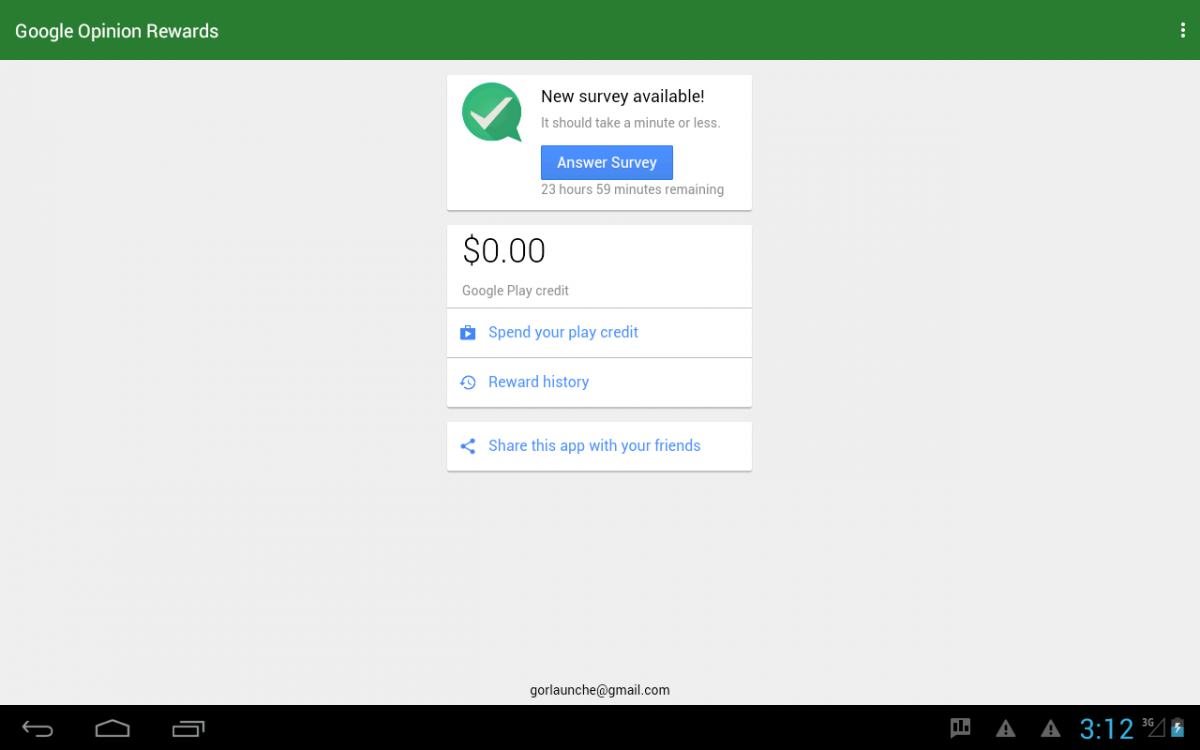Click the board notification icon in status bar
1200x750 pixels.
(960, 728)
